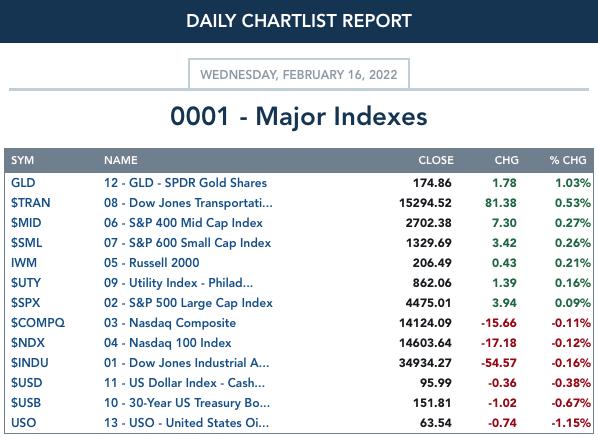
Task: Sort table by the CLOSE column header
Action: [436, 160]
